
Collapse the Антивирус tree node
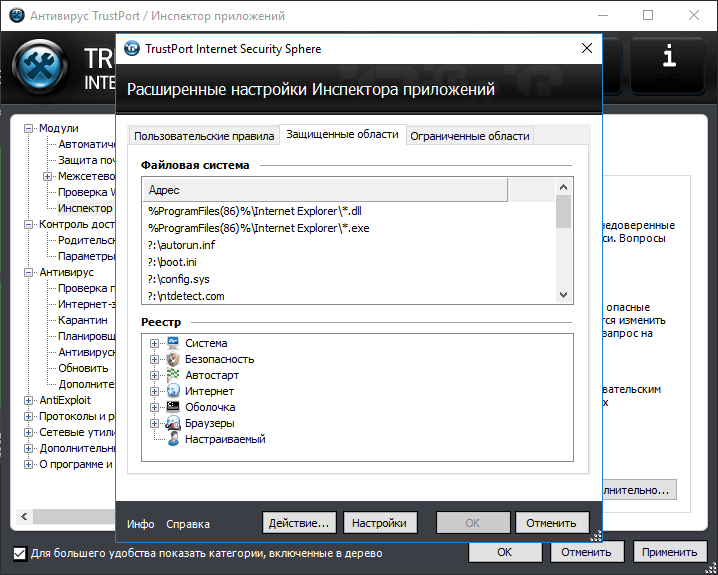pyautogui.click(x=28, y=272)
